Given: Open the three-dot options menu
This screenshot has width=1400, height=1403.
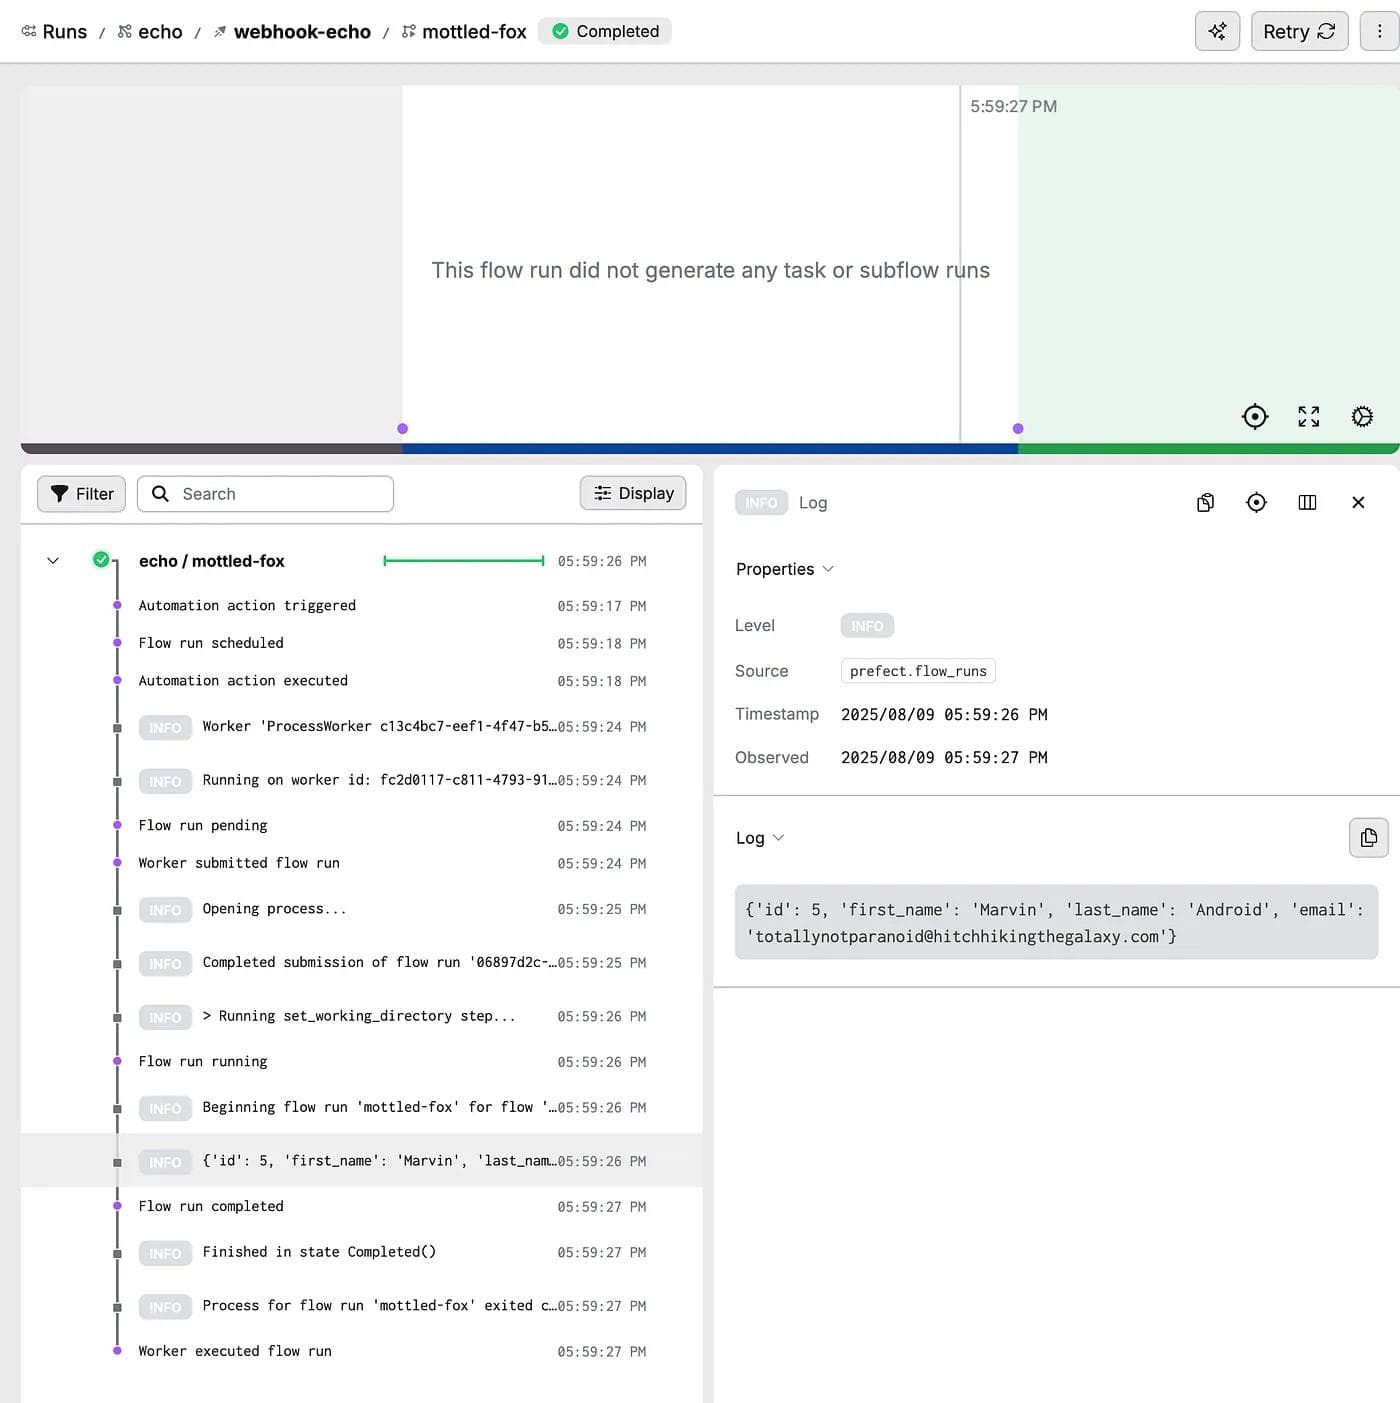Looking at the screenshot, I should click(1379, 31).
